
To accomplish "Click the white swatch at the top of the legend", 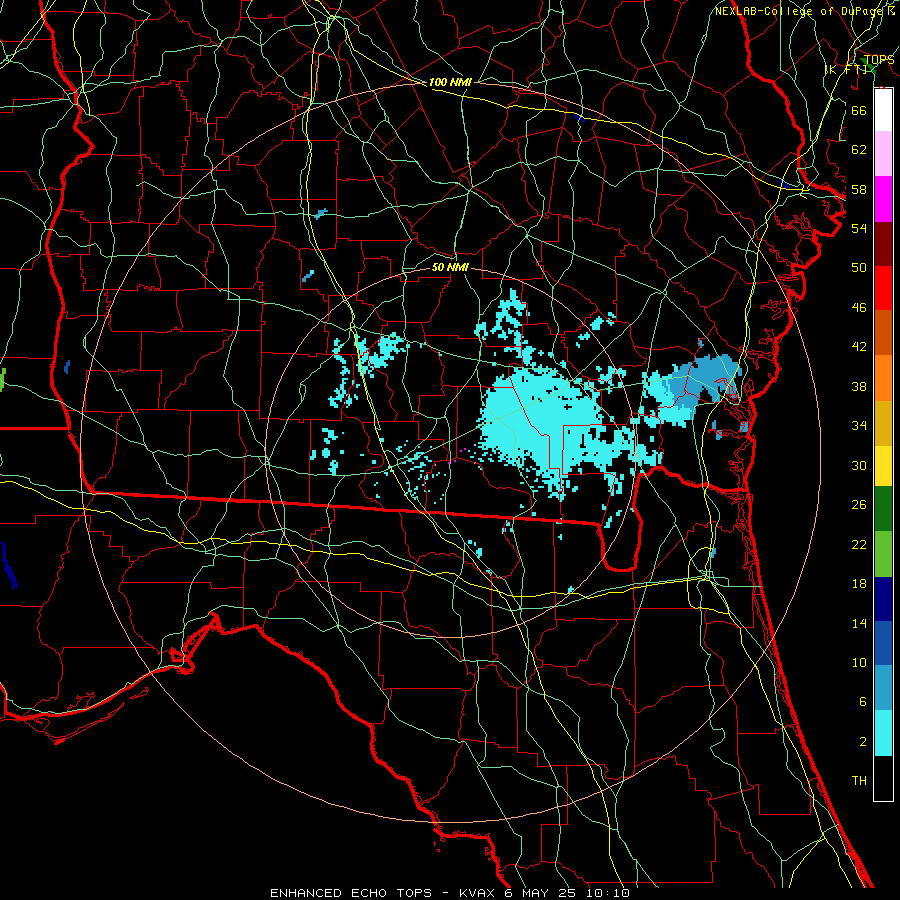I will (x=883, y=110).
